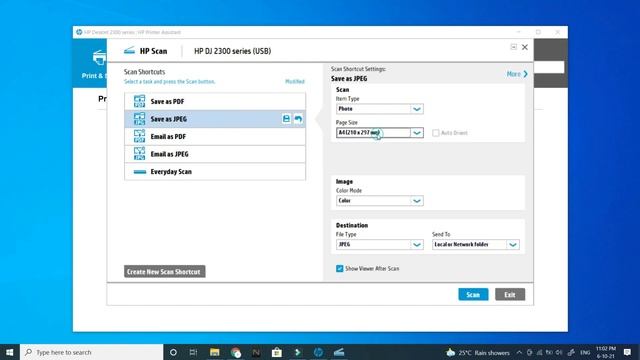Click ENG language indicator in system tray
The width and height of the screenshot is (640, 360).
(x=585, y=352)
